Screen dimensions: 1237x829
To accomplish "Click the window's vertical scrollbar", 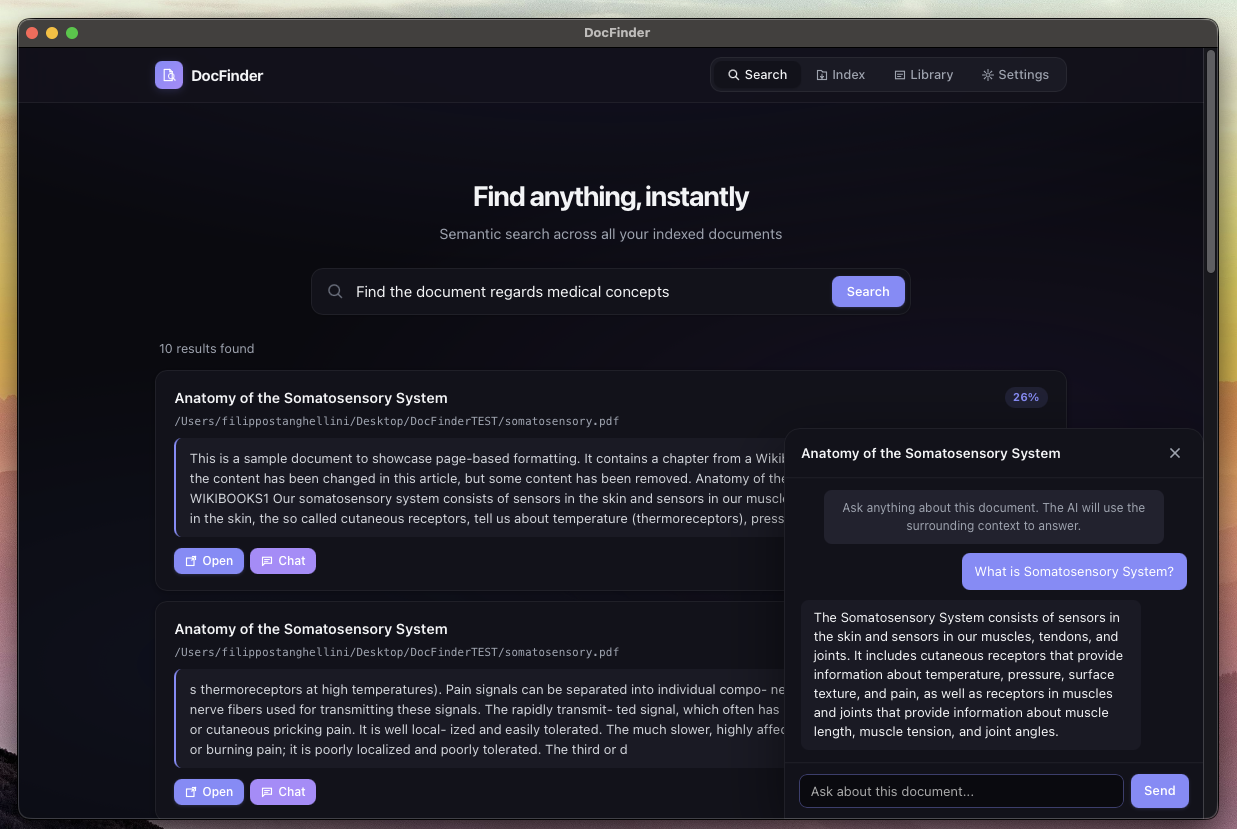I will point(1211,160).
